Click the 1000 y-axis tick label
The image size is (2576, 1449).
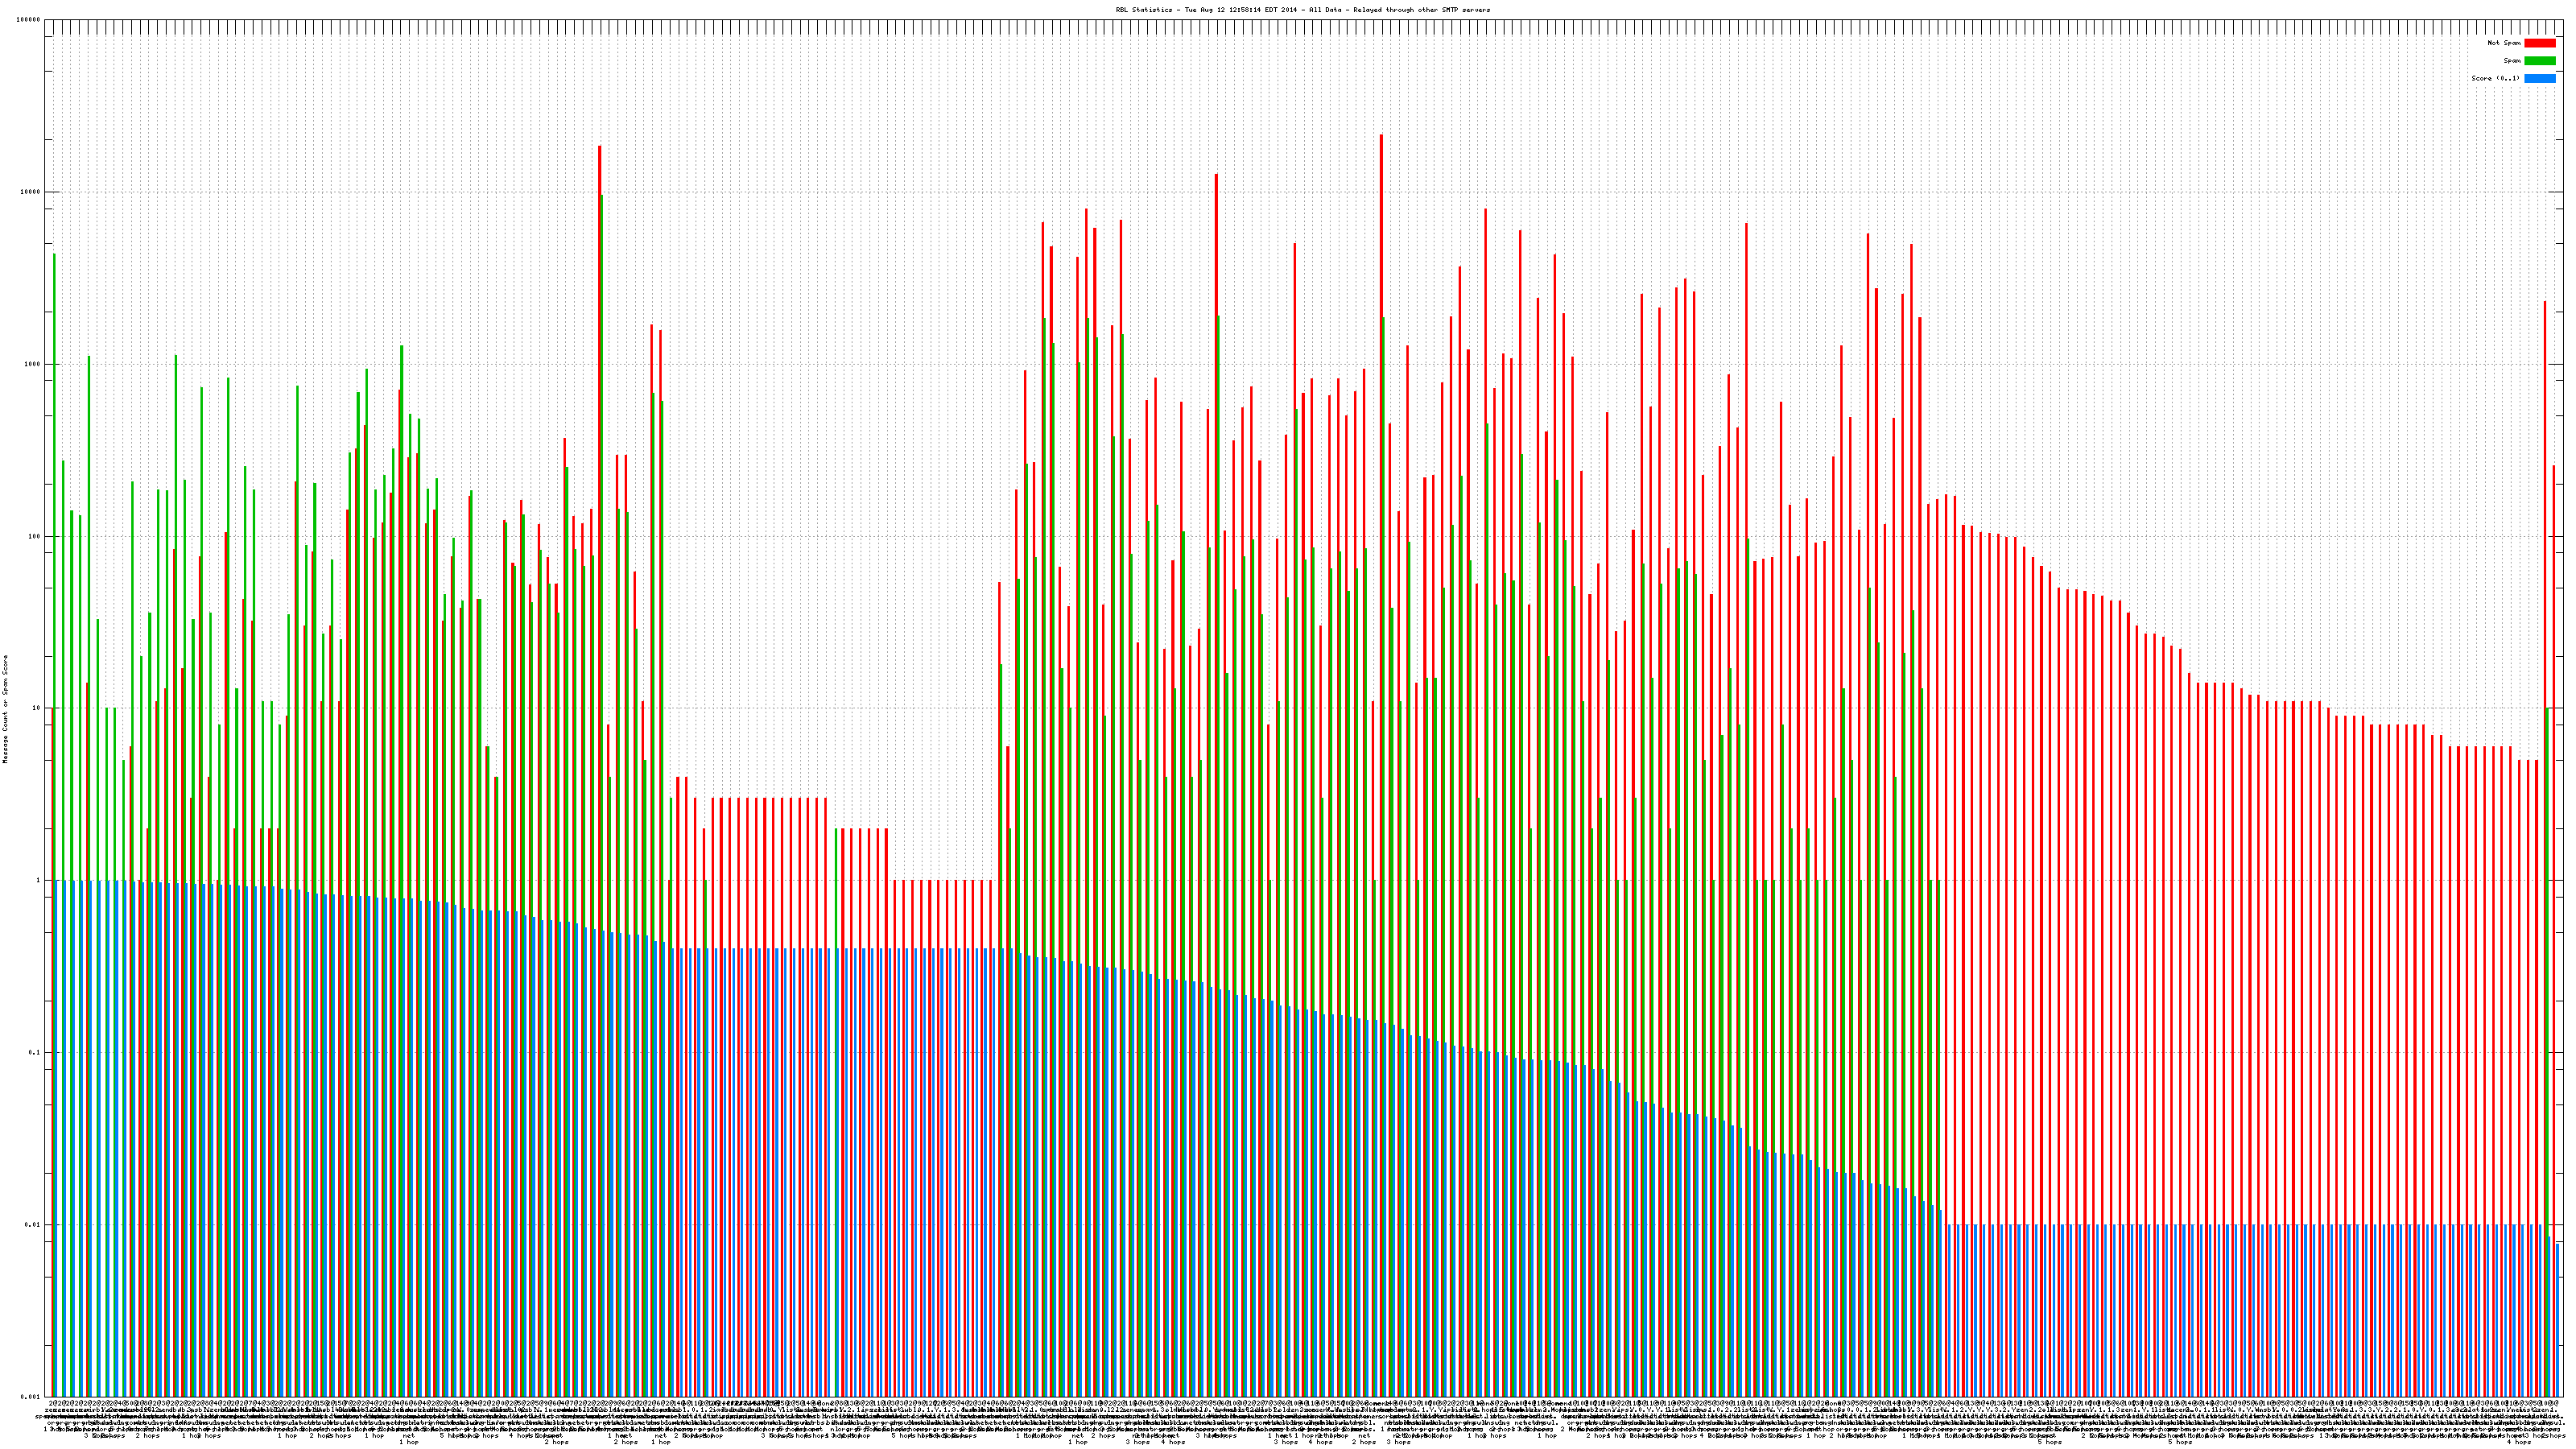[33, 364]
